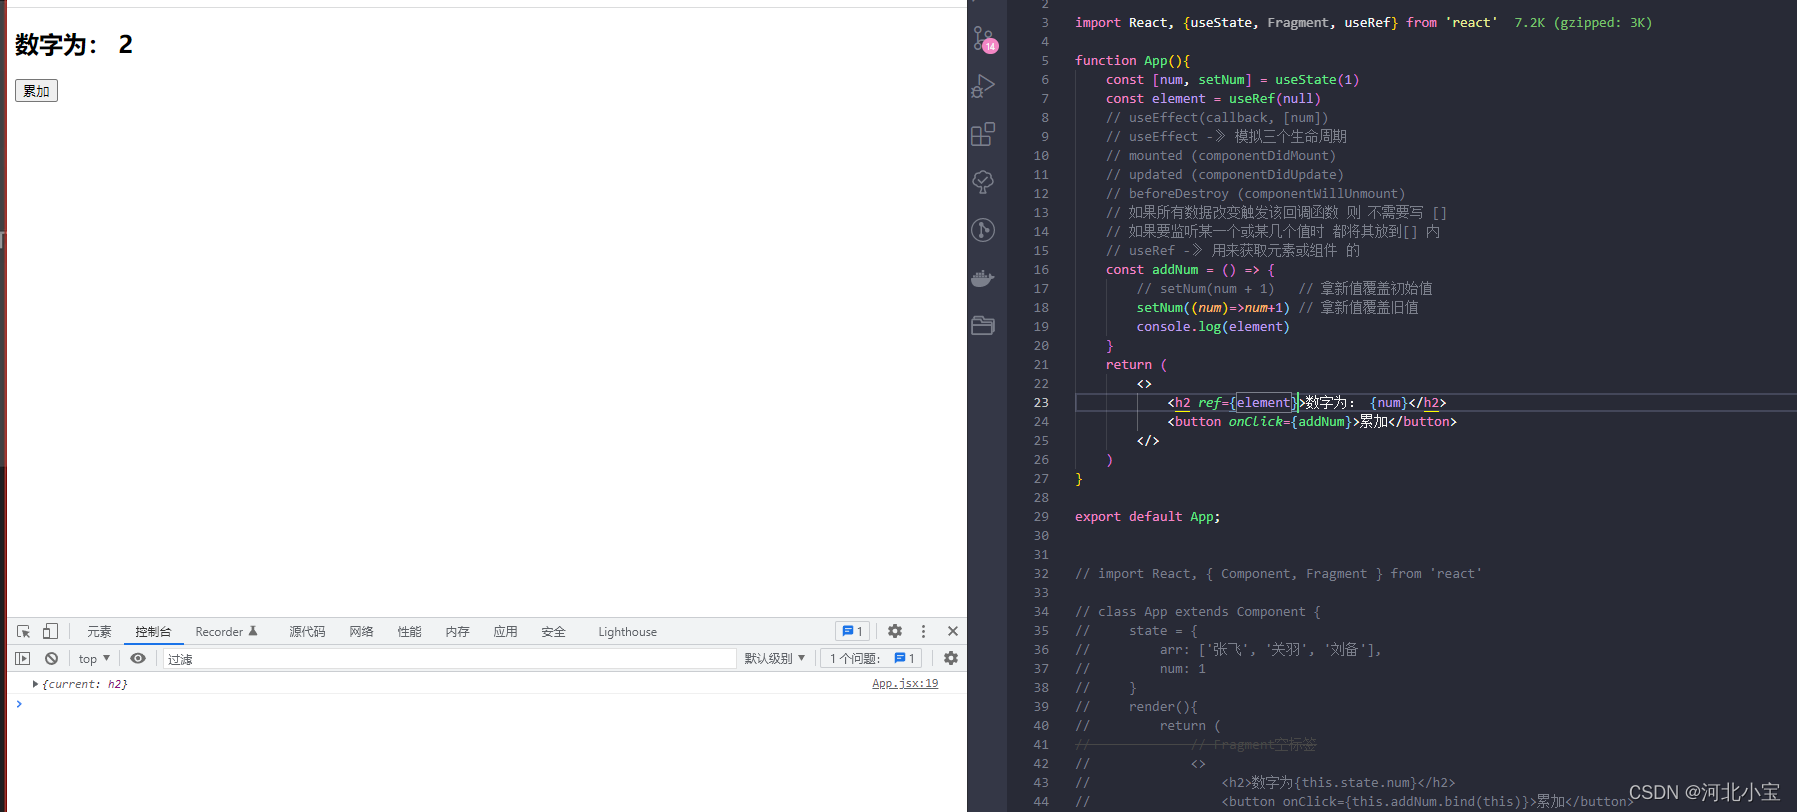
Task: Click line number 23 in the editor
Action: point(1041,403)
